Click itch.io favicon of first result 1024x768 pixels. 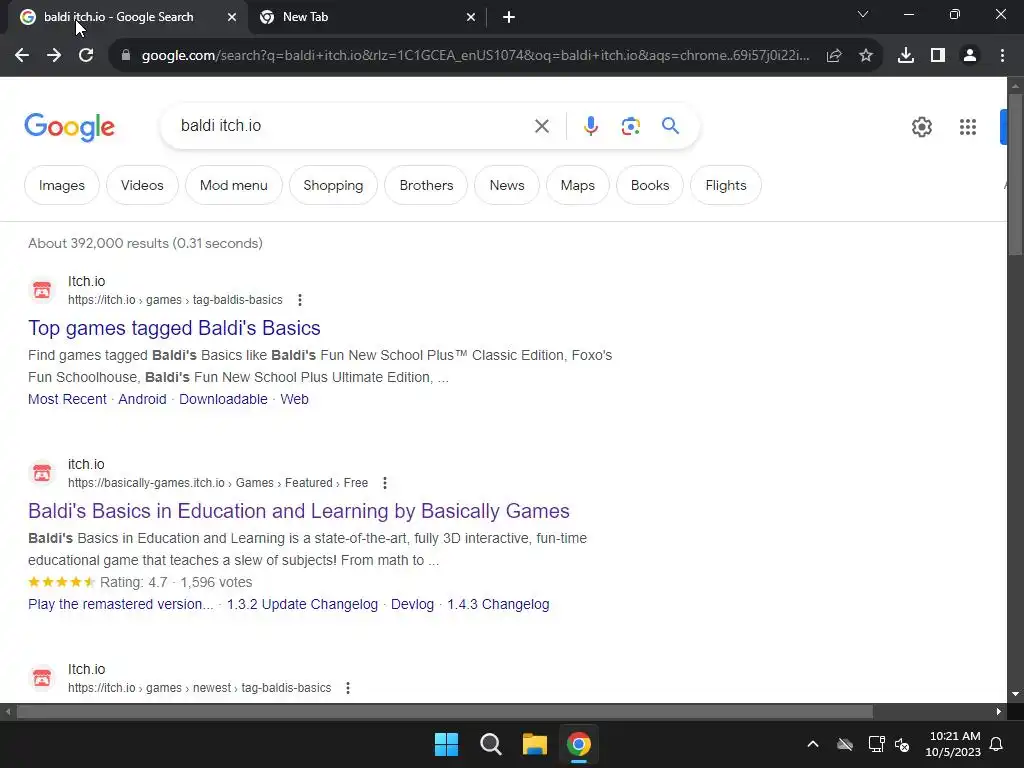[x=42, y=290]
